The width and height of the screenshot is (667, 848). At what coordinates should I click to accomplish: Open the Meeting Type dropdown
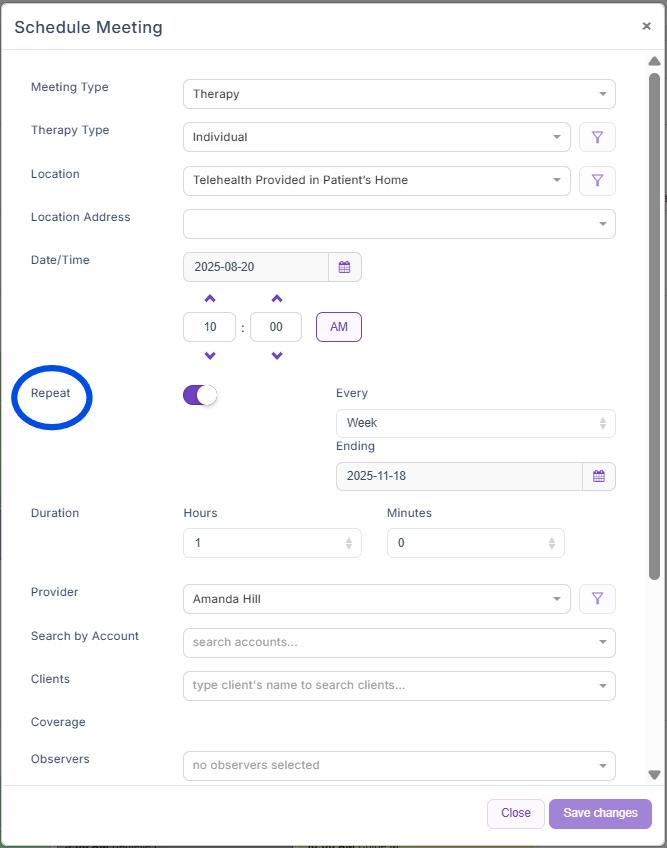pyautogui.click(x=399, y=94)
